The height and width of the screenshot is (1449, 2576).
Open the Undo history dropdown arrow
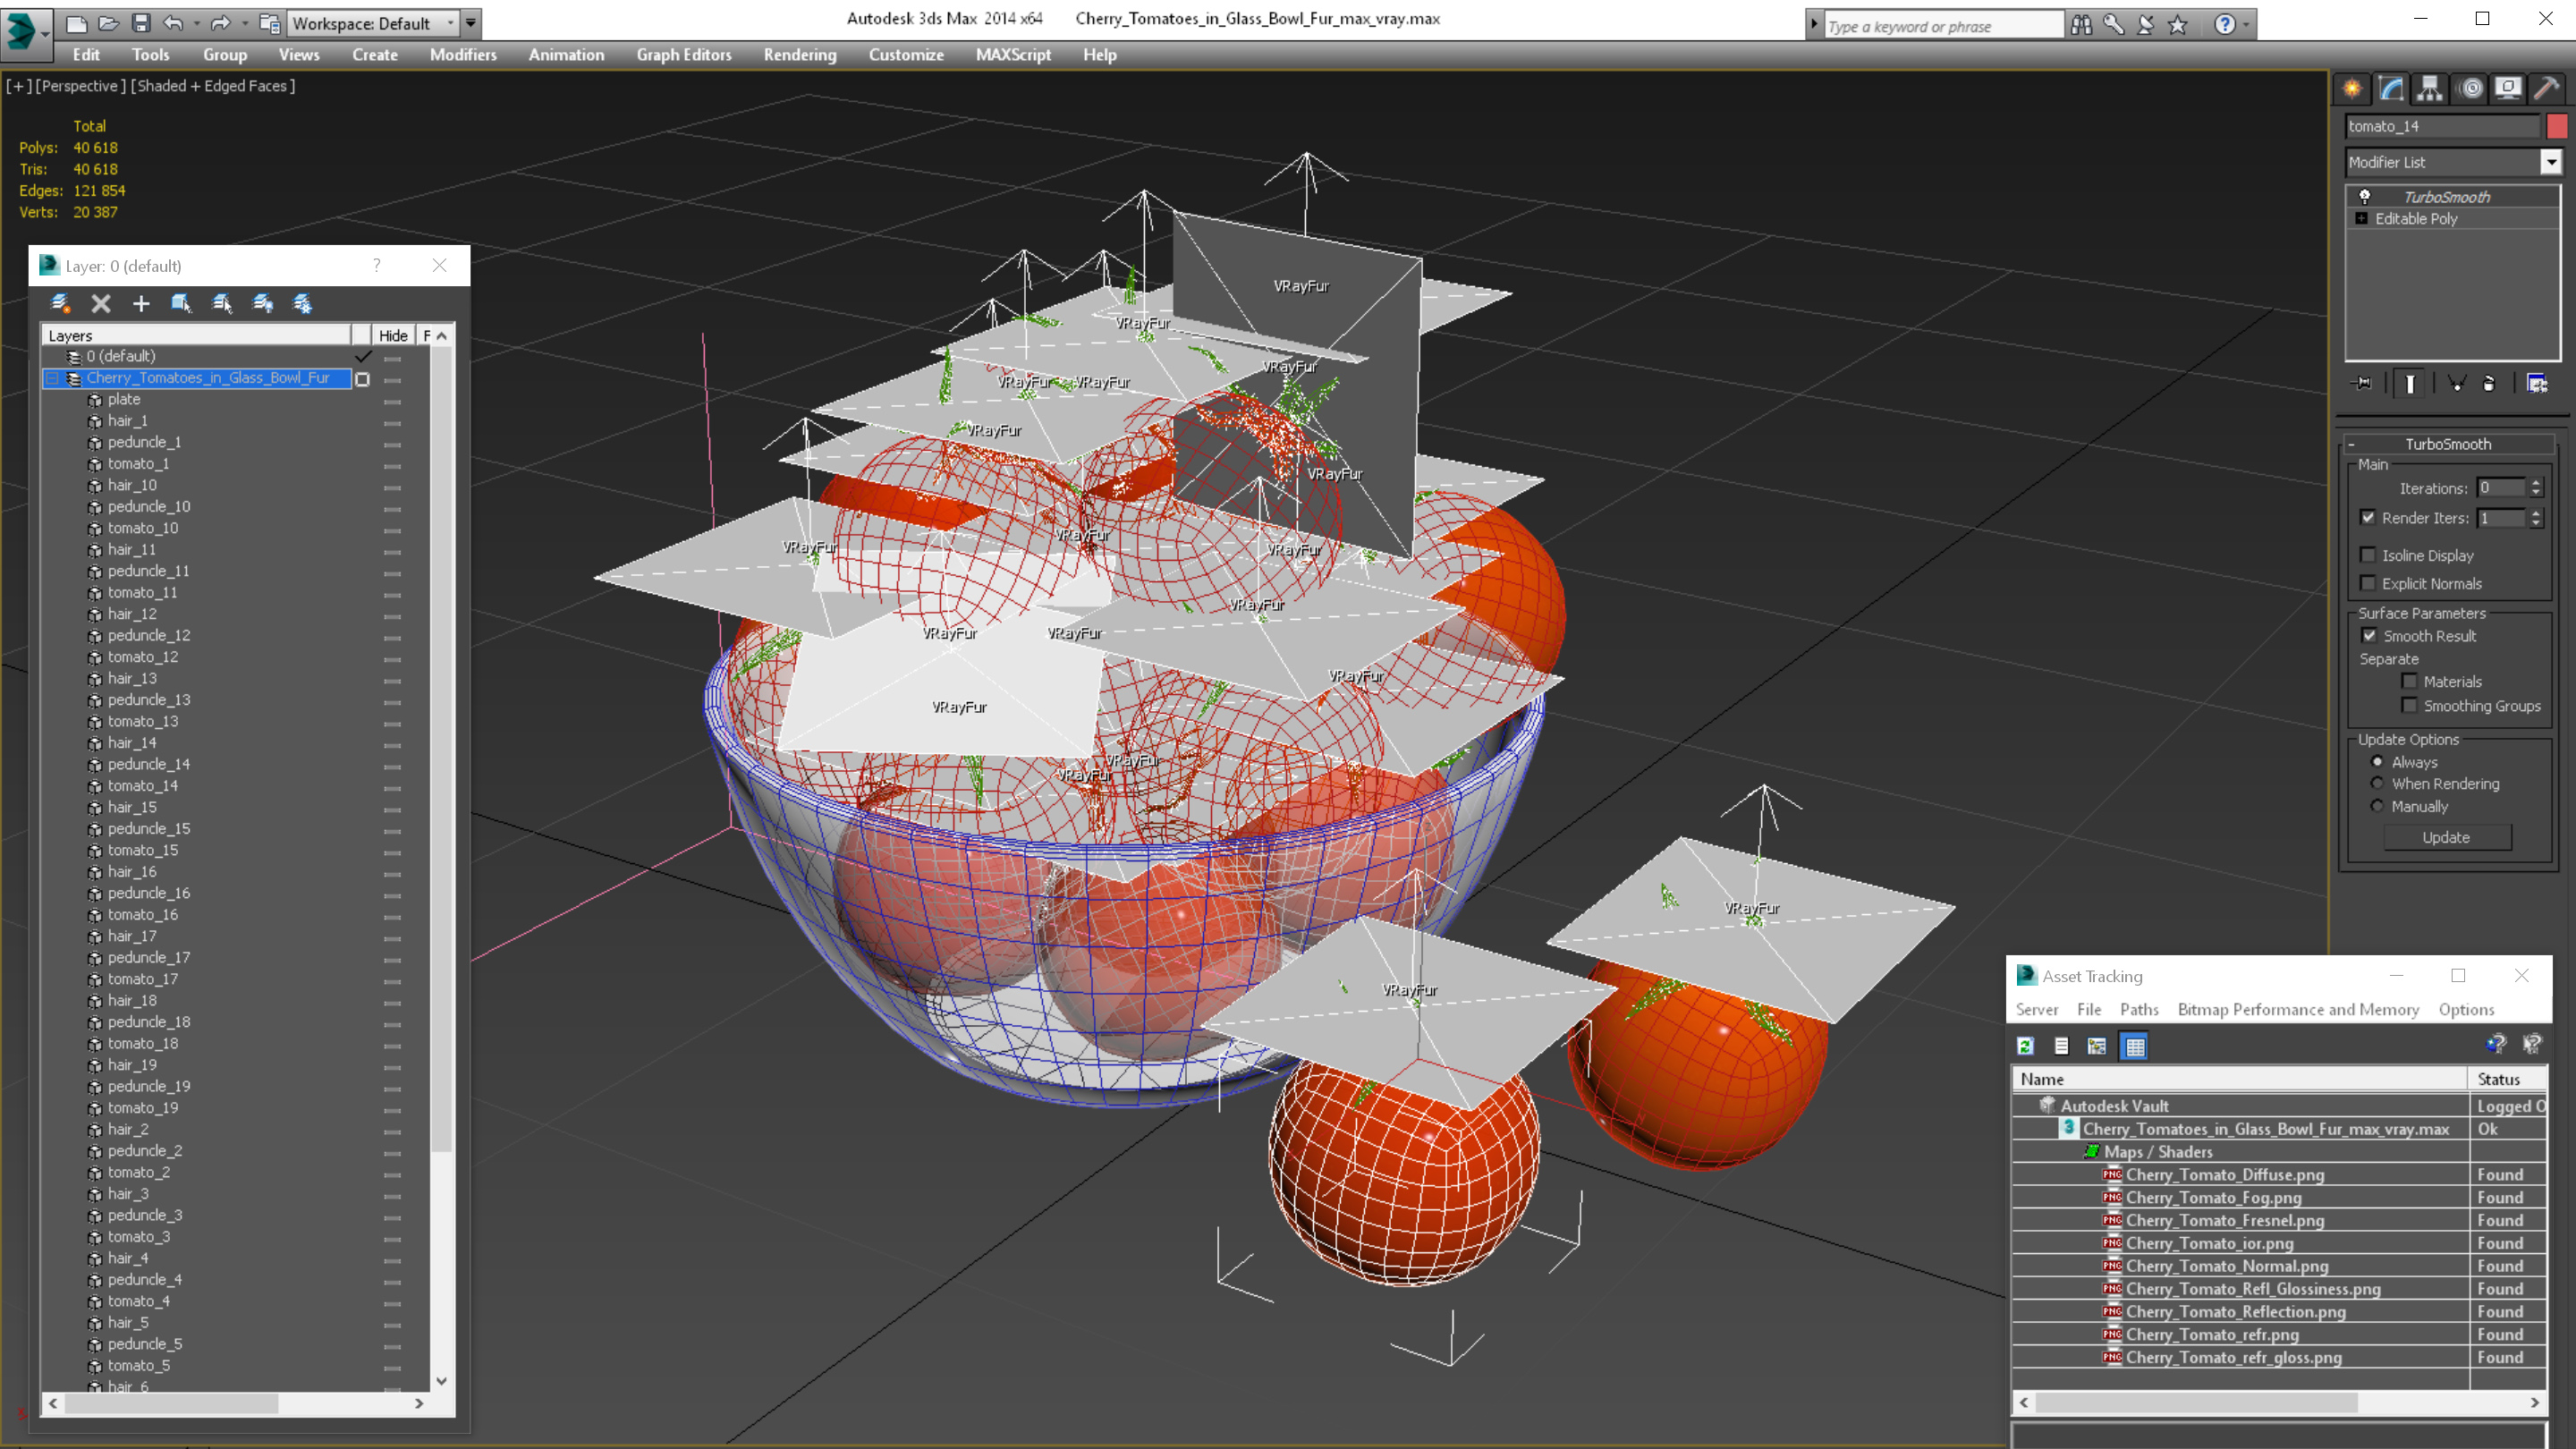click(196, 23)
